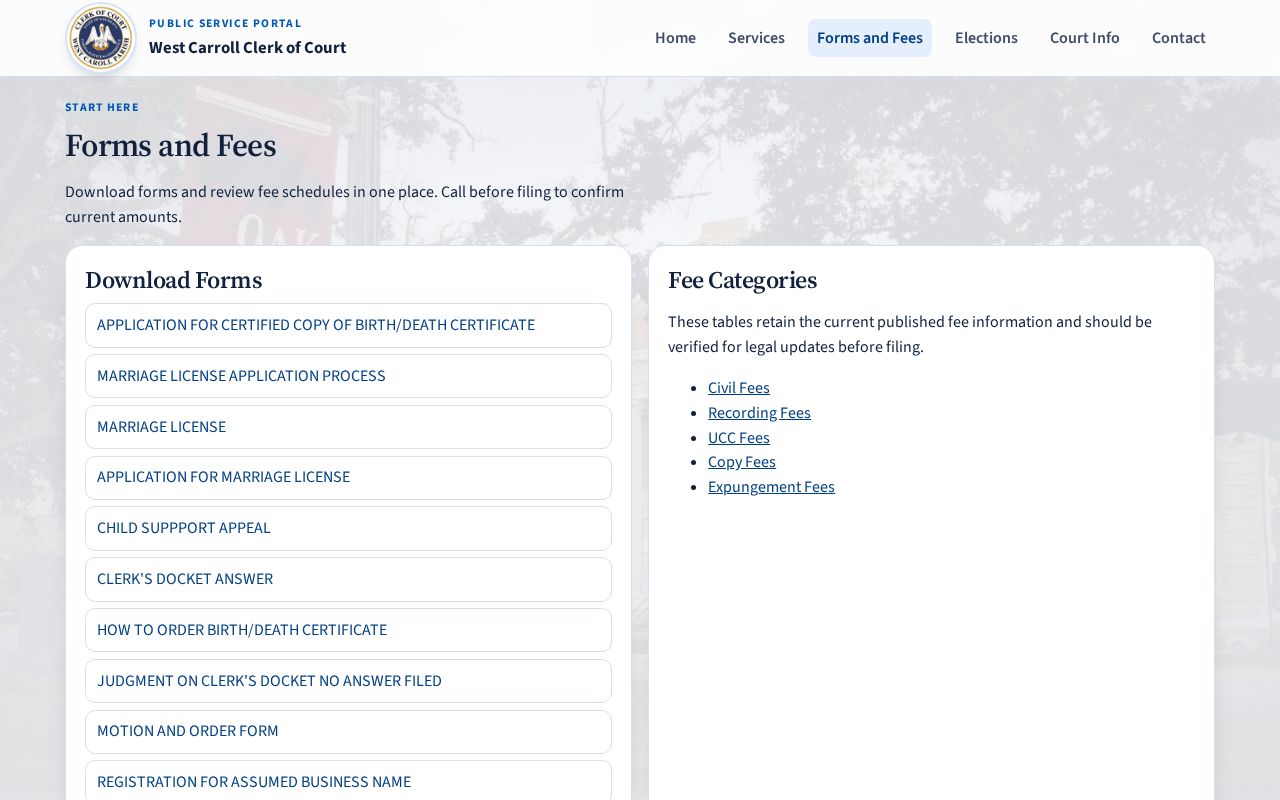Click the Public Service Portal label

(x=225, y=23)
